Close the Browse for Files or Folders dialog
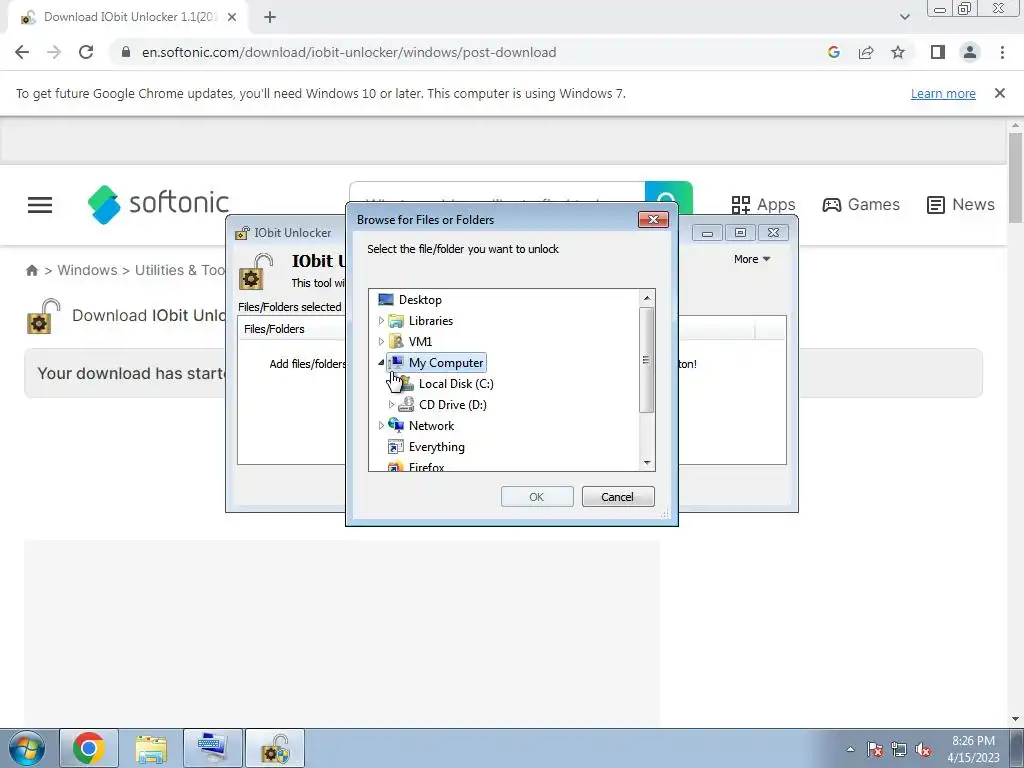Image resolution: width=1024 pixels, height=768 pixels. [x=653, y=219]
